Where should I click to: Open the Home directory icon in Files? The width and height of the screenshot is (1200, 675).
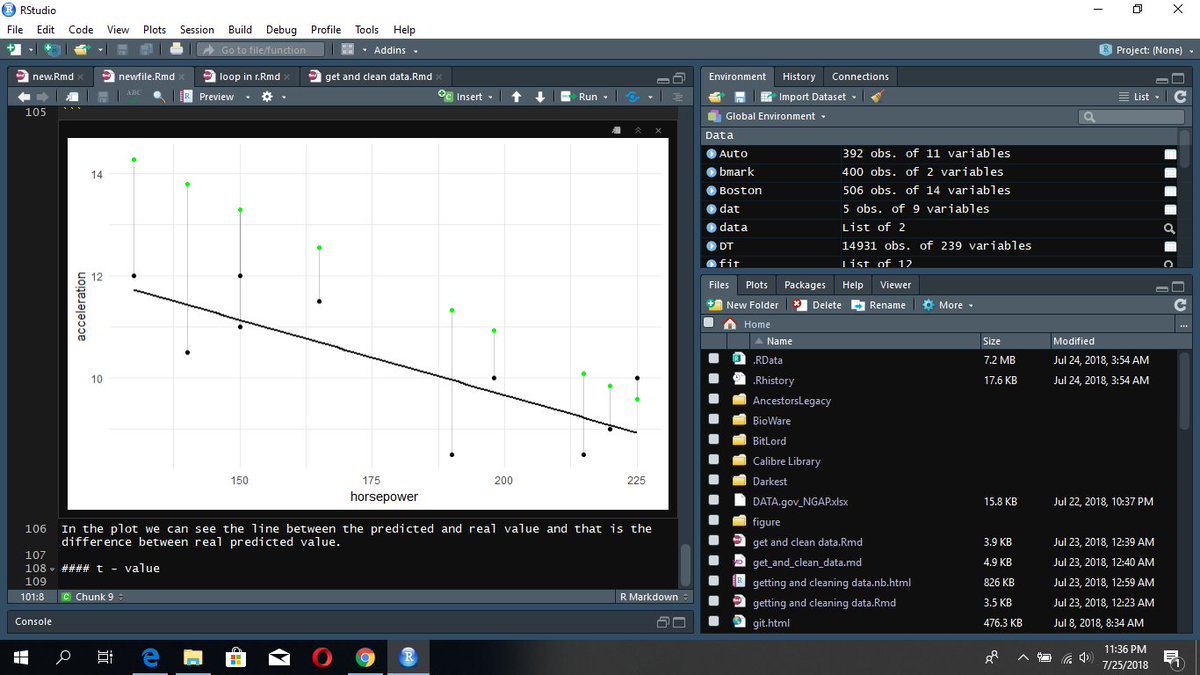pyautogui.click(x=730, y=324)
